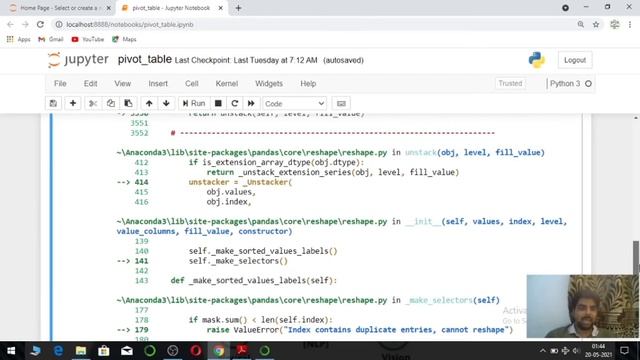Go back in the browser
This screenshot has width=640, height=360.
[x=11, y=24]
